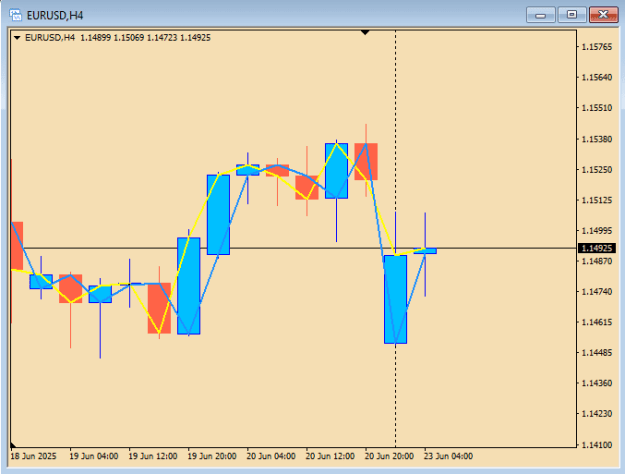Close the EURUSD,H4 chart window
Viewport: 625px width, 474px height.
coord(603,15)
